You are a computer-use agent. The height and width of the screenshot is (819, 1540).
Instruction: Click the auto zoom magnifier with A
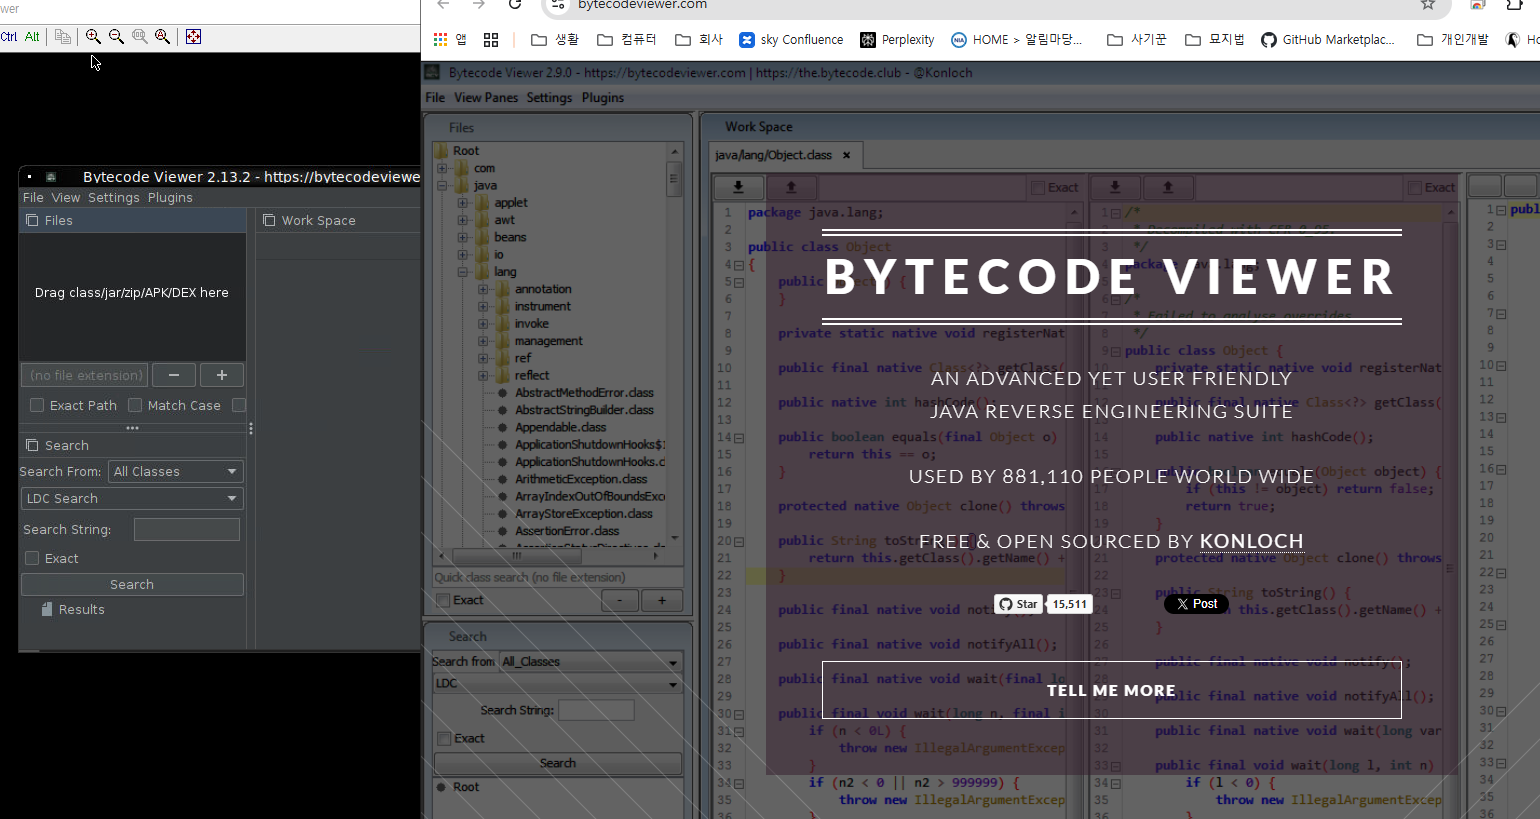tap(162, 36)
